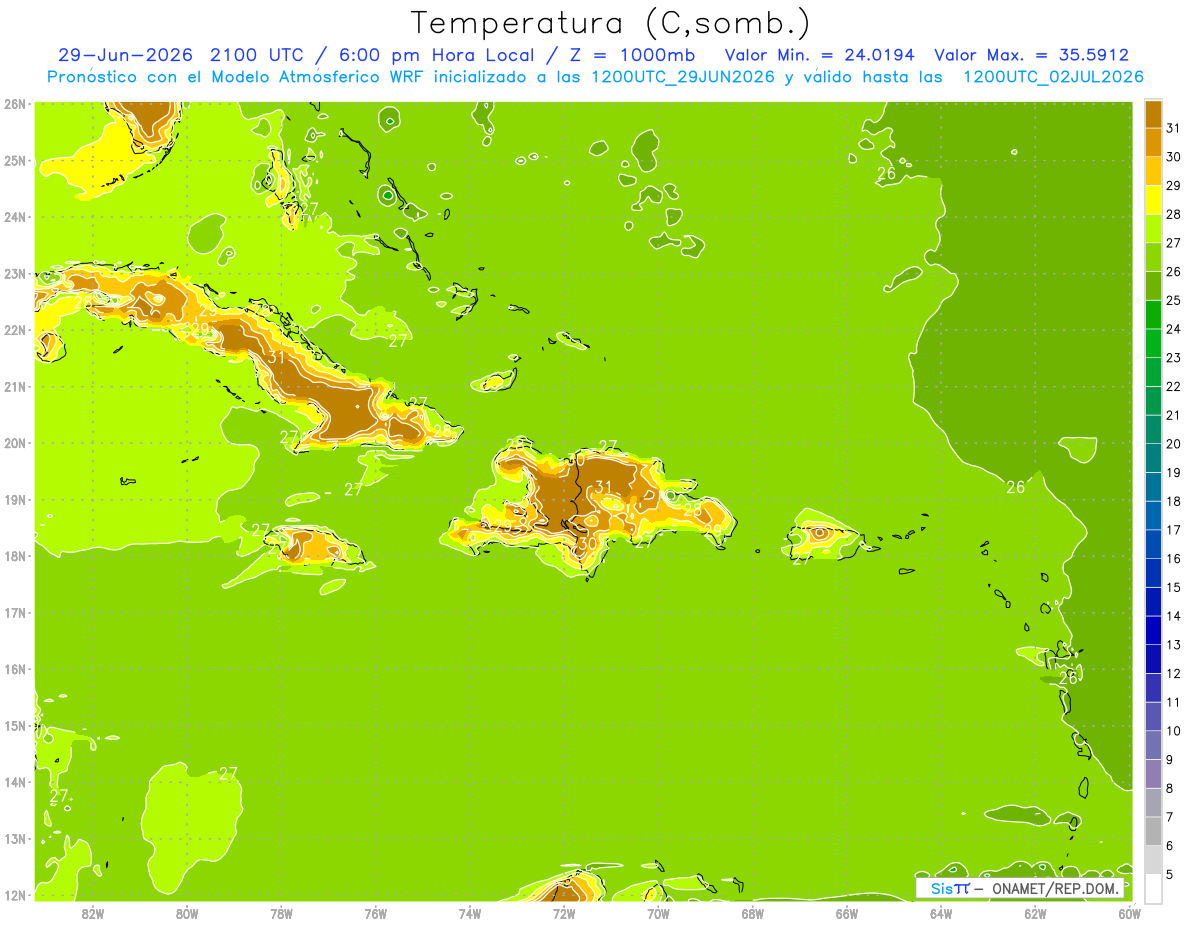Viewport: 1200px width, 927px height.
Task: Click the colorbar tick label '5'
Action: point(1171,874)
